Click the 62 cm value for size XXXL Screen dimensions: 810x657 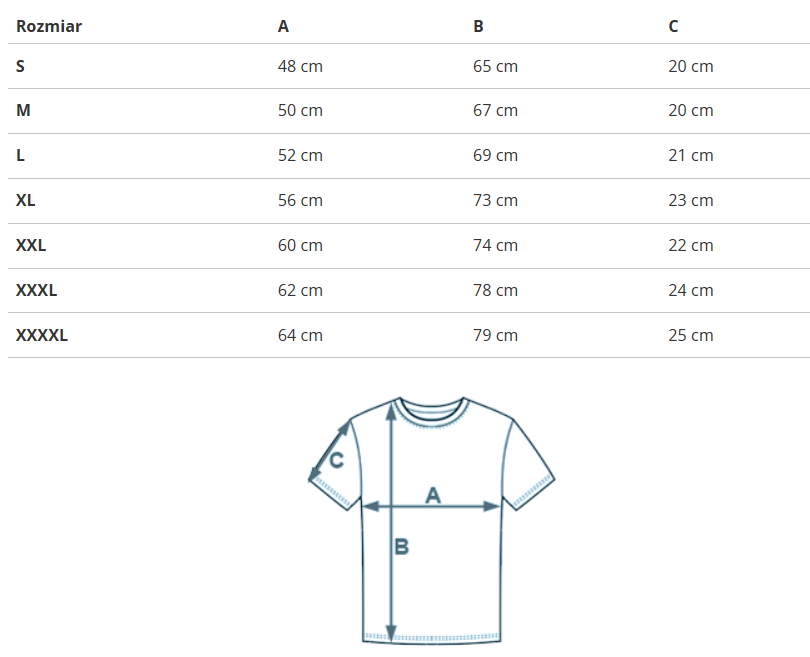point(300,290)
